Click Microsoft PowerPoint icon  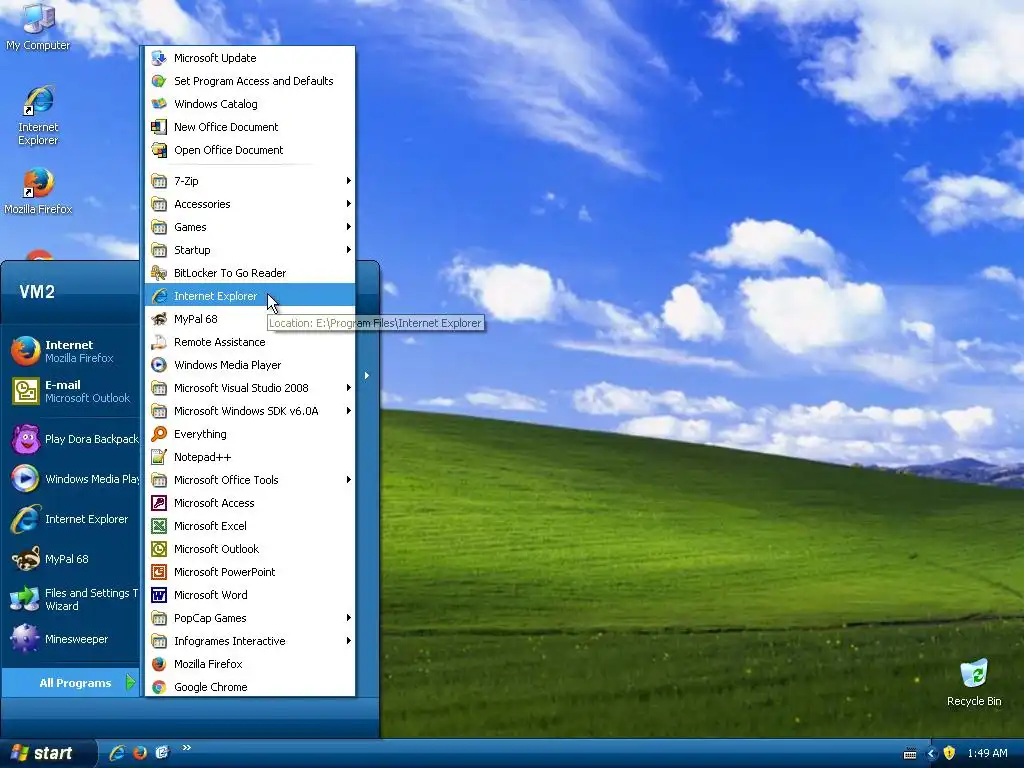(159, 572)
